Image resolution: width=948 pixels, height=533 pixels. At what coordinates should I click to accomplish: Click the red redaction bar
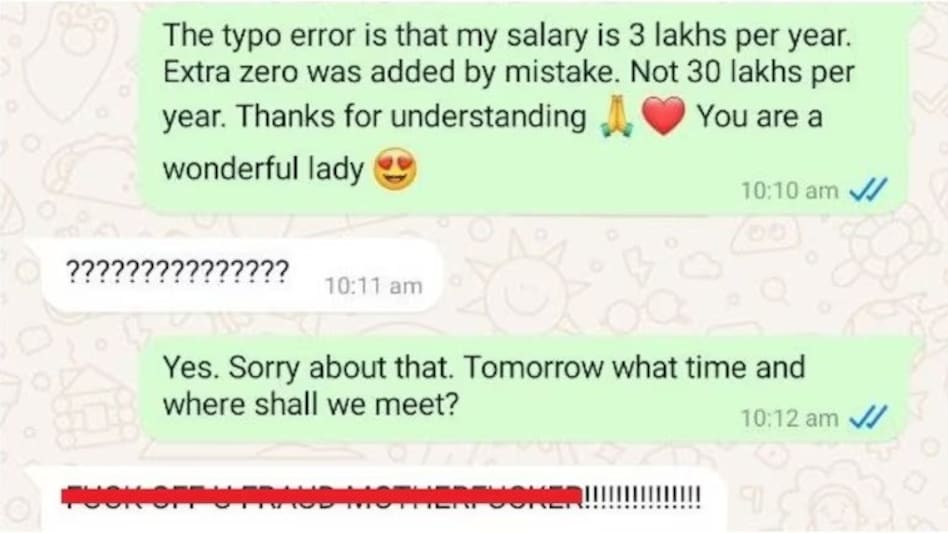pyautogui.click(x=323, y=496)
